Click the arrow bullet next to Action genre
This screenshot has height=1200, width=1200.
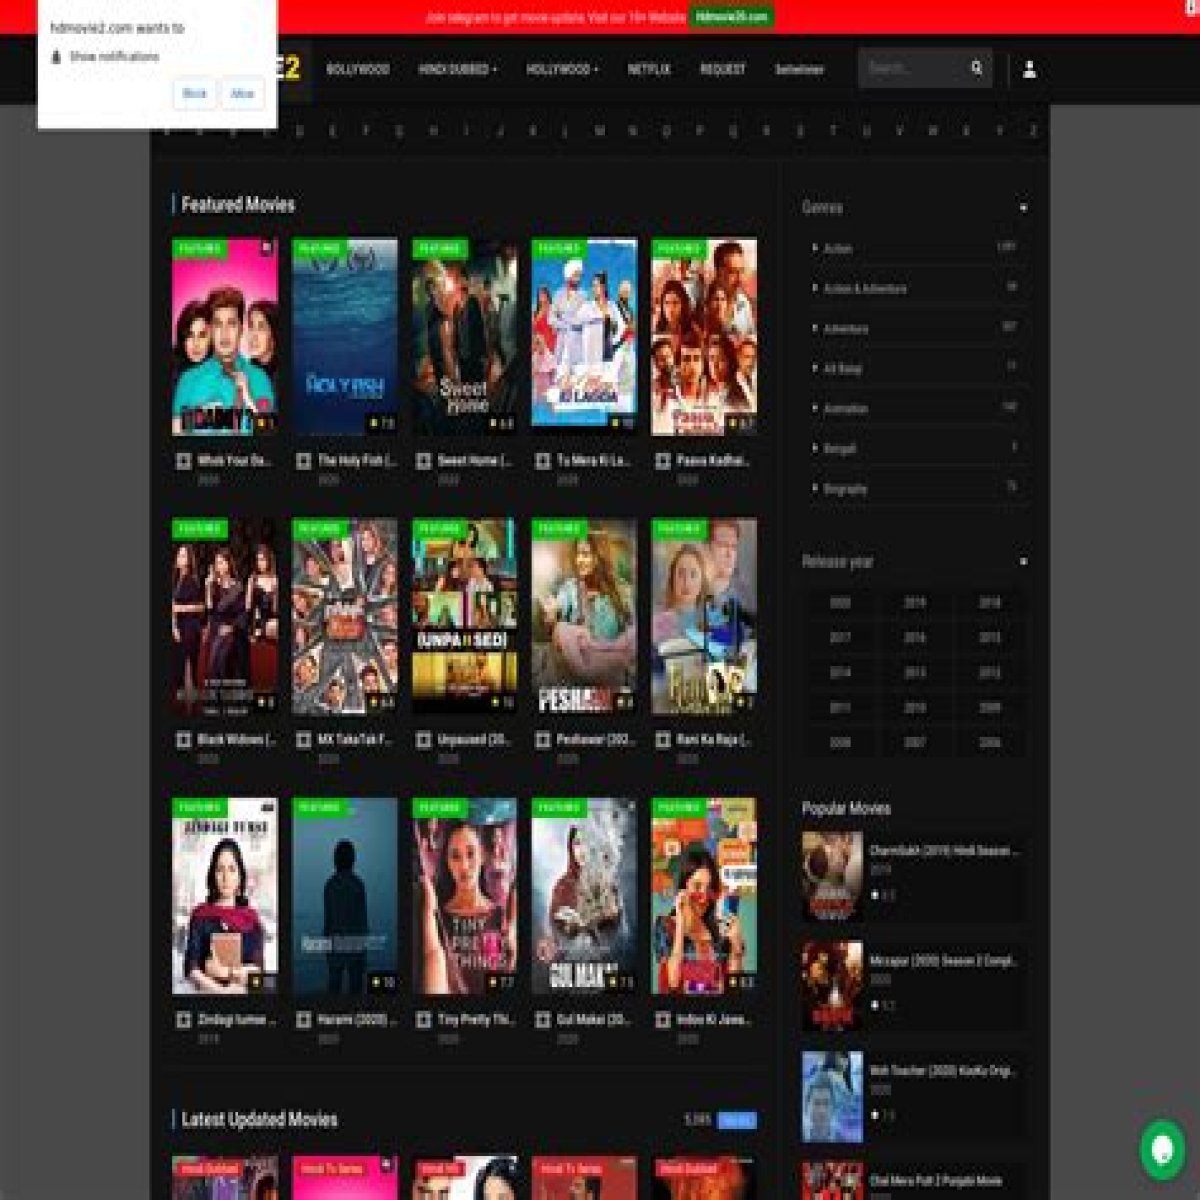tap(815, 248)
